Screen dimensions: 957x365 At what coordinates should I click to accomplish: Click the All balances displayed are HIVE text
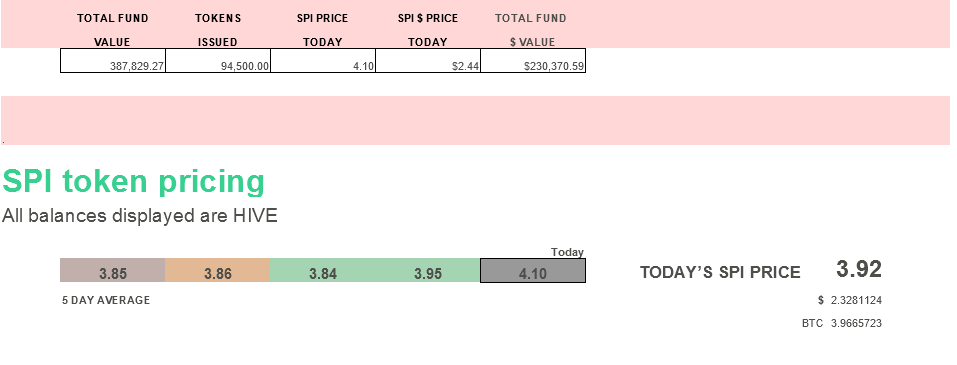tap(140, 215)
